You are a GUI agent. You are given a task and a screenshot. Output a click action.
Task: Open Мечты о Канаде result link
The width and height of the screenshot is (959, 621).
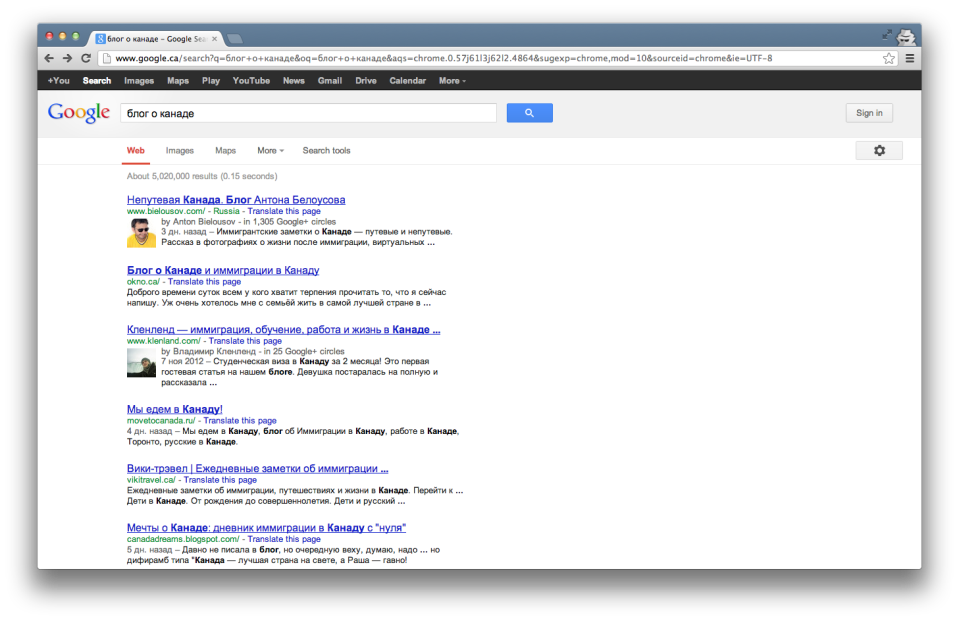tap(266, 527)
